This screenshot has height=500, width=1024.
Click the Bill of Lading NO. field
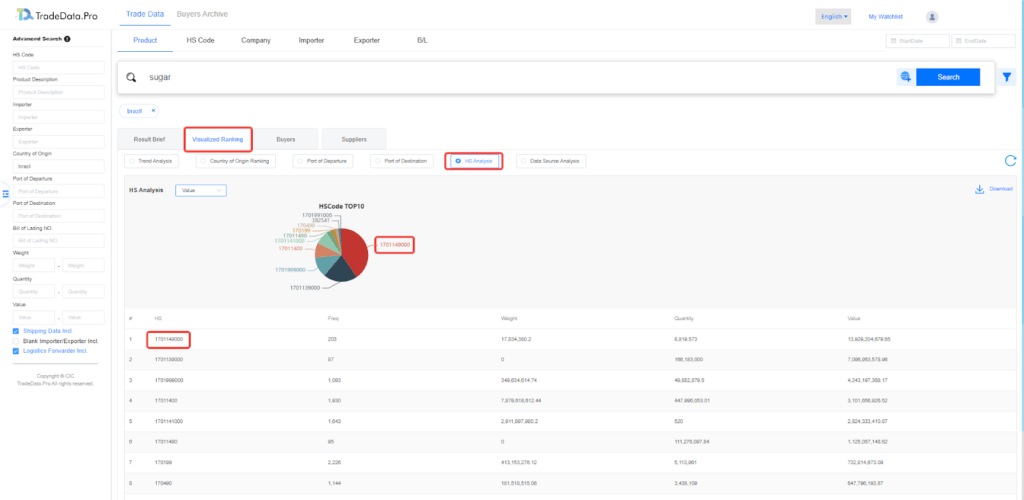(58, 241)
